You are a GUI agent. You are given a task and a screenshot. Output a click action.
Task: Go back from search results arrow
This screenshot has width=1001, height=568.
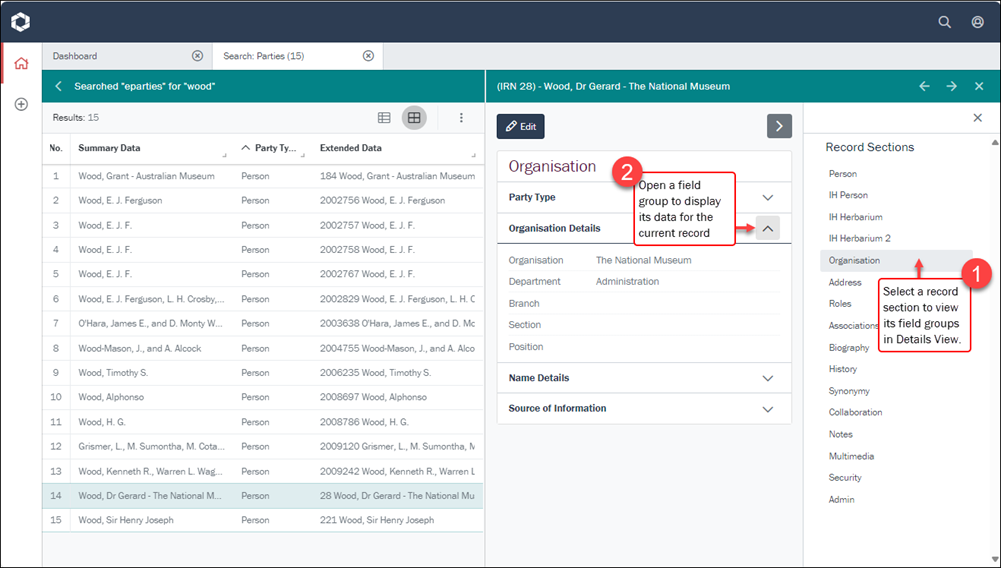click(59, 87)
